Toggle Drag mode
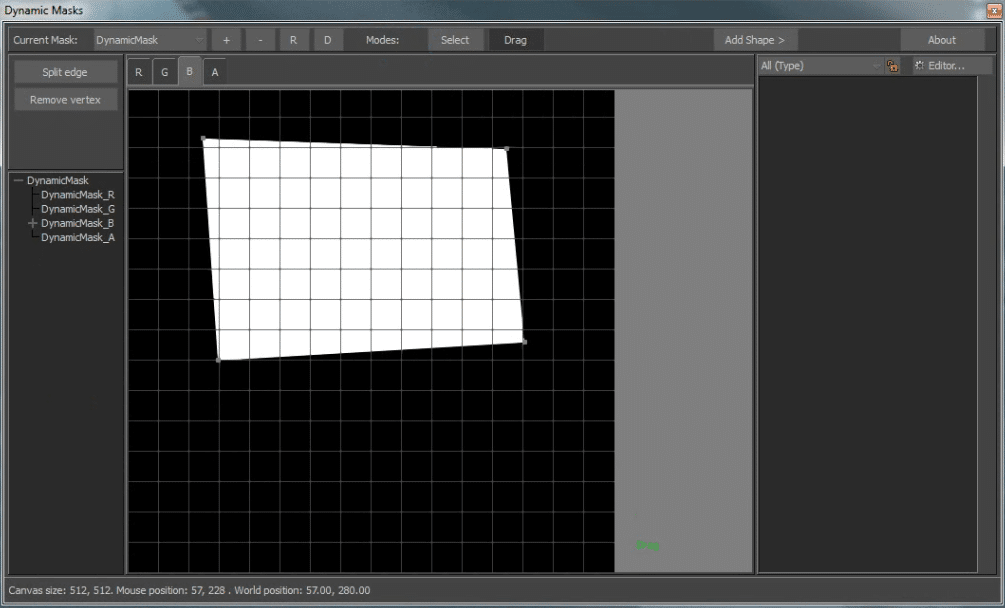This screenshot has width=1005, height=608. [x=515, y=40]
